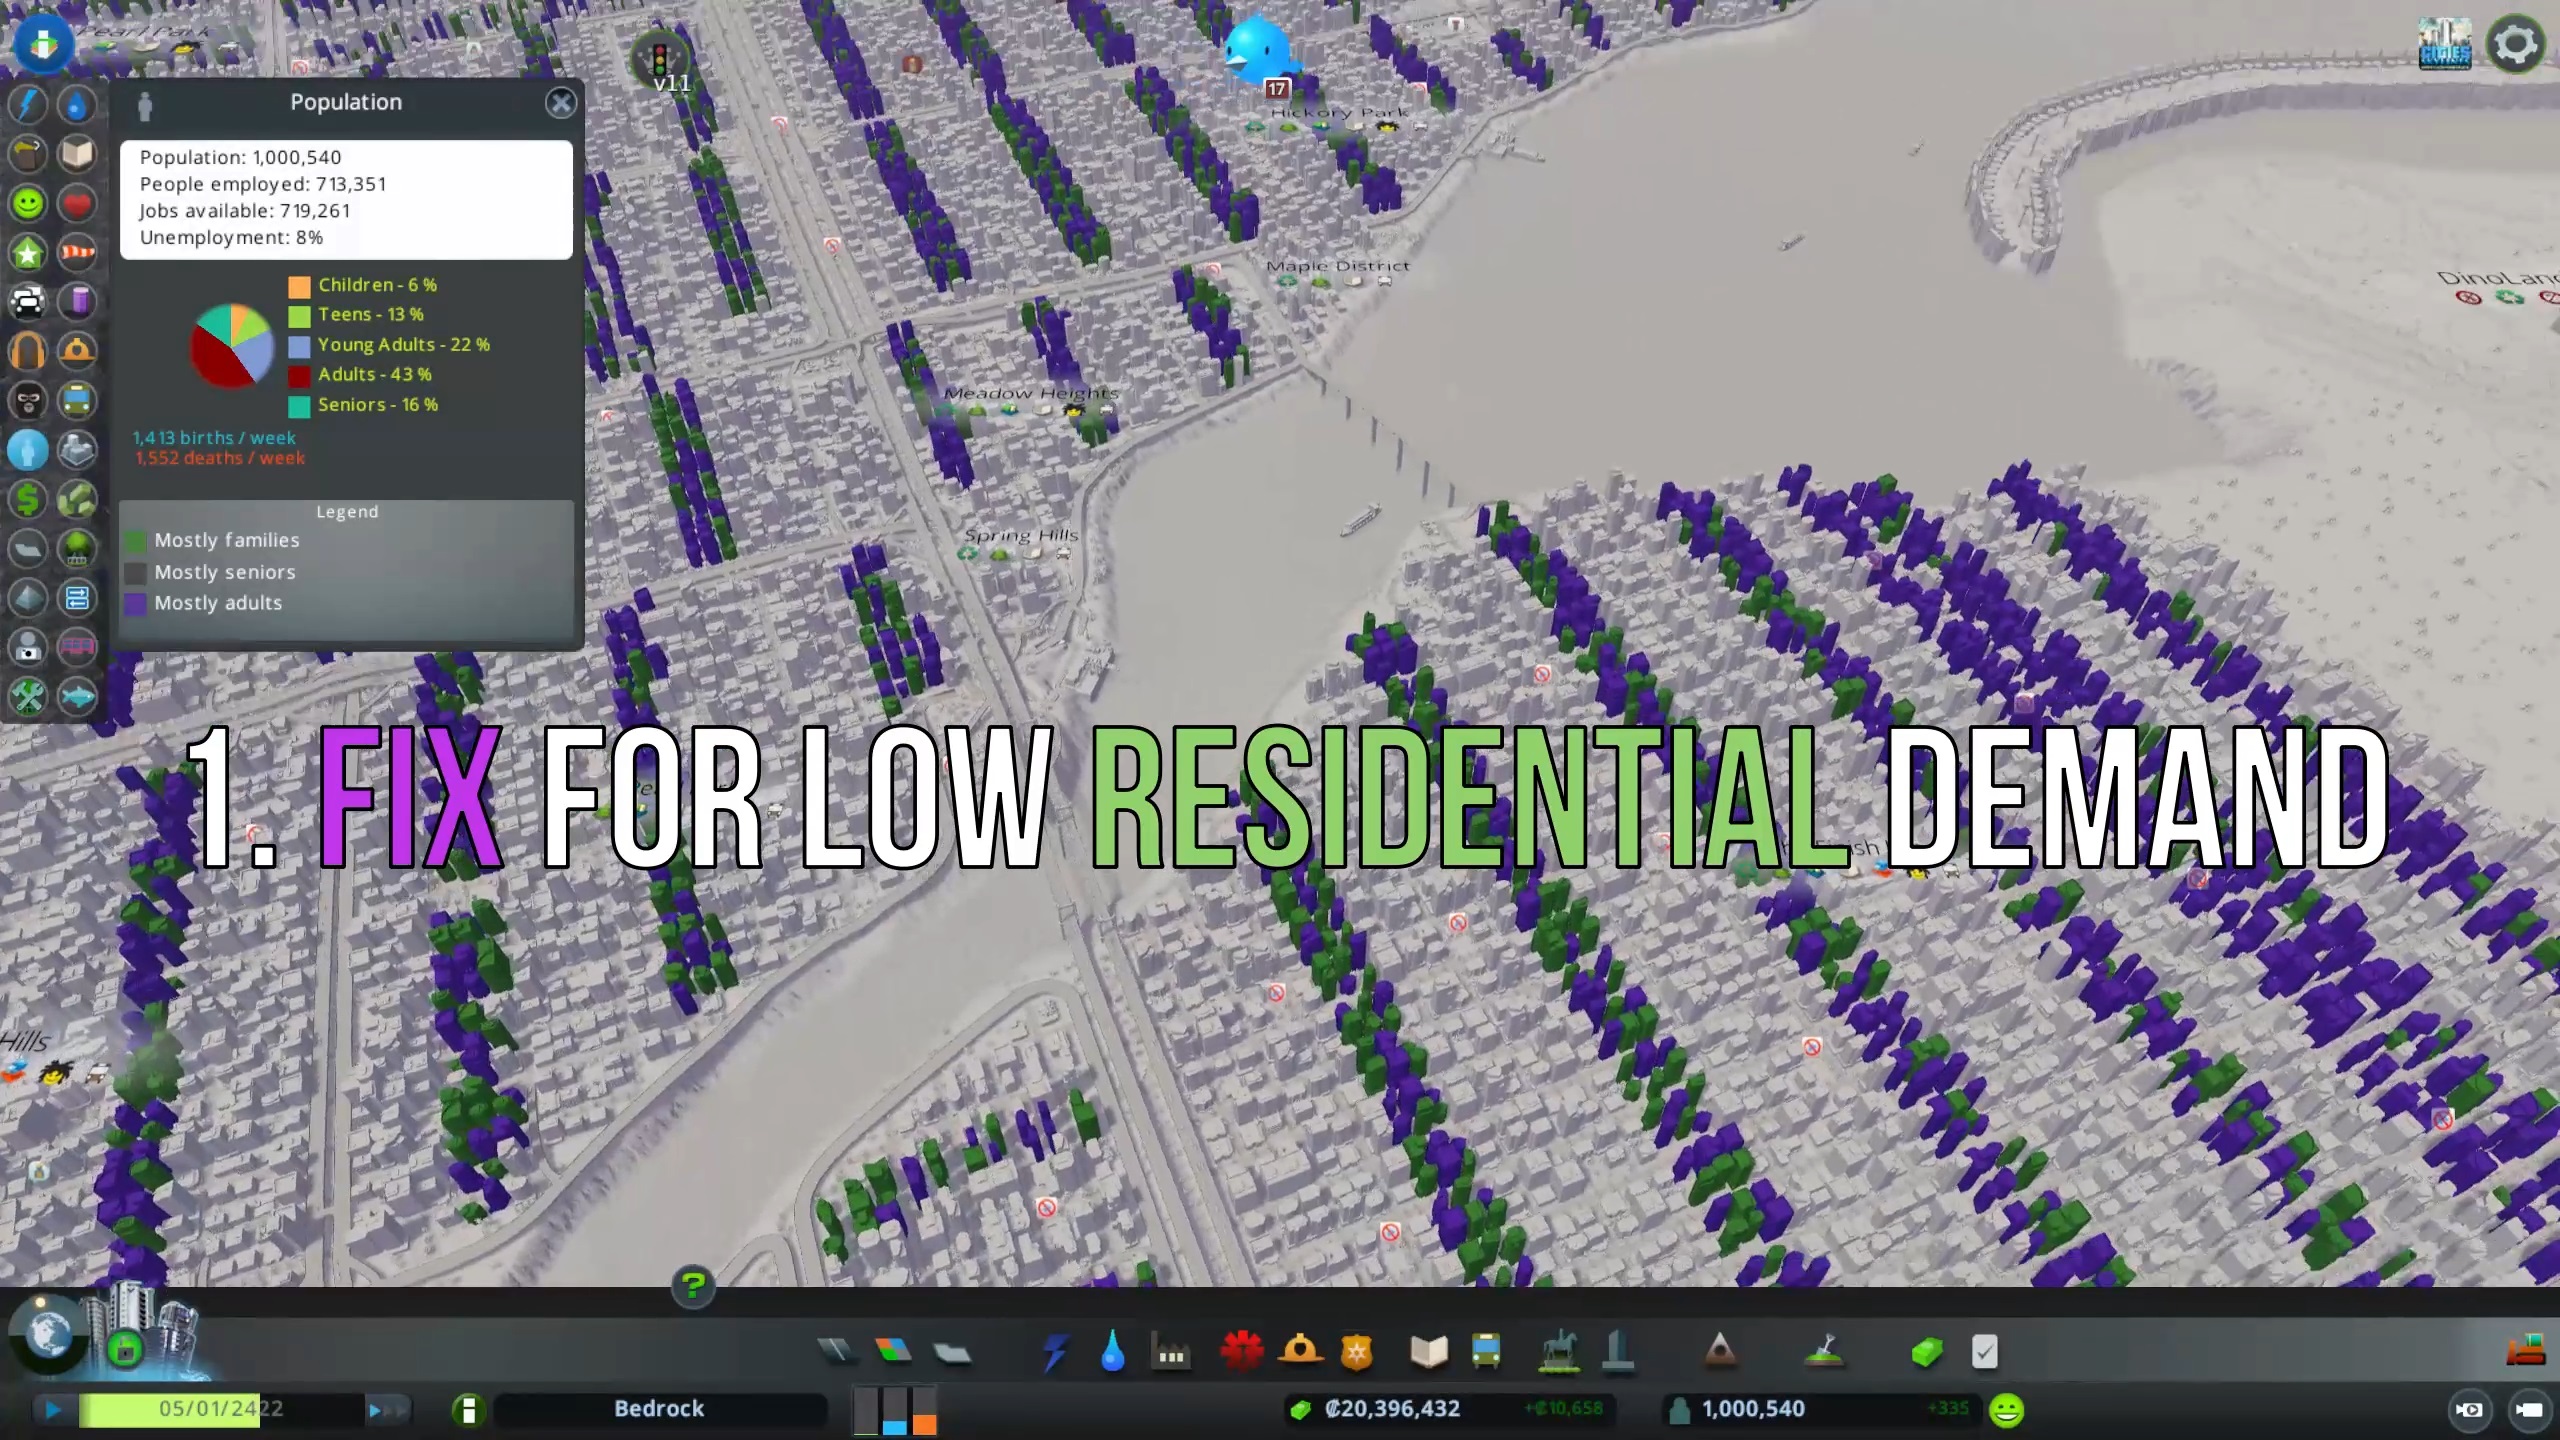Click the city name Bedrock
Screen dimensions: 2560x1440
tap(658, 1409)
